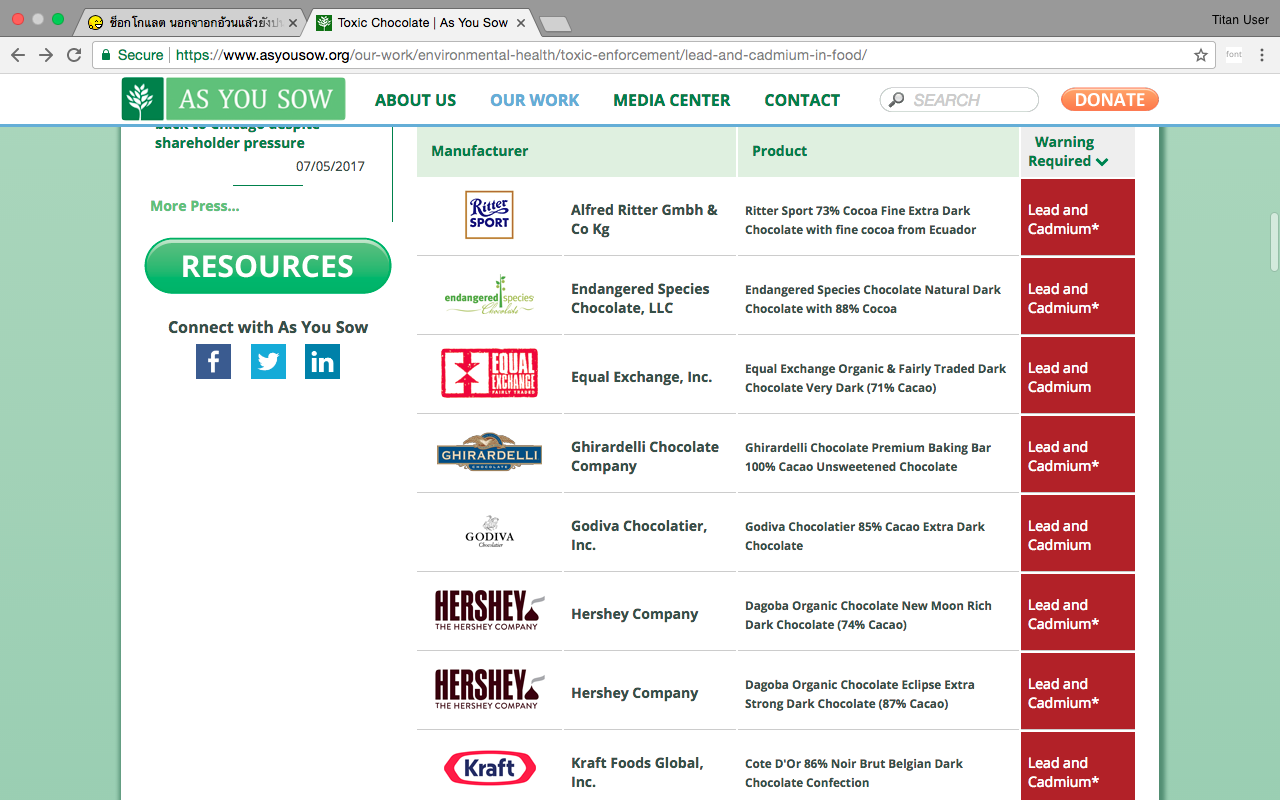This screenshot has height=800, width=1280.
Task: Click the Godiva Chocolatier logo
Action: (490, 532)
